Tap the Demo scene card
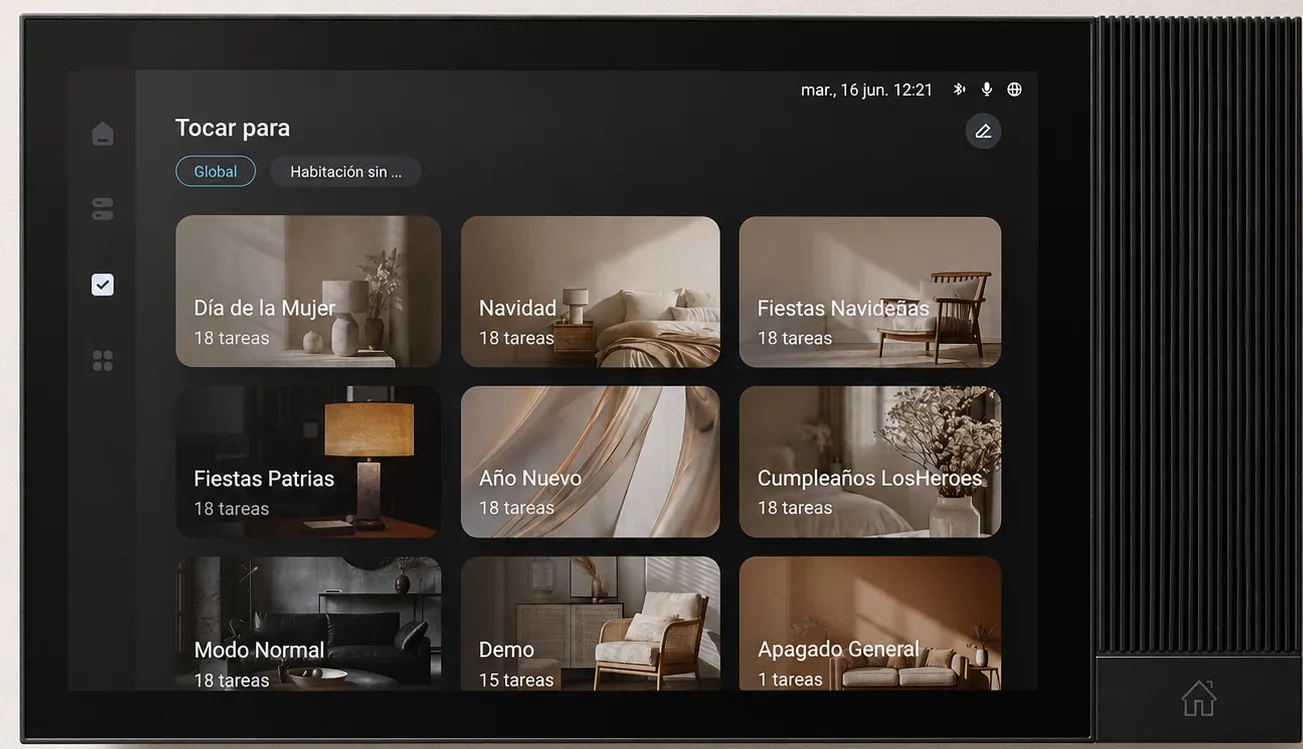The image size is (1303, 749). (x=590, y=623)
